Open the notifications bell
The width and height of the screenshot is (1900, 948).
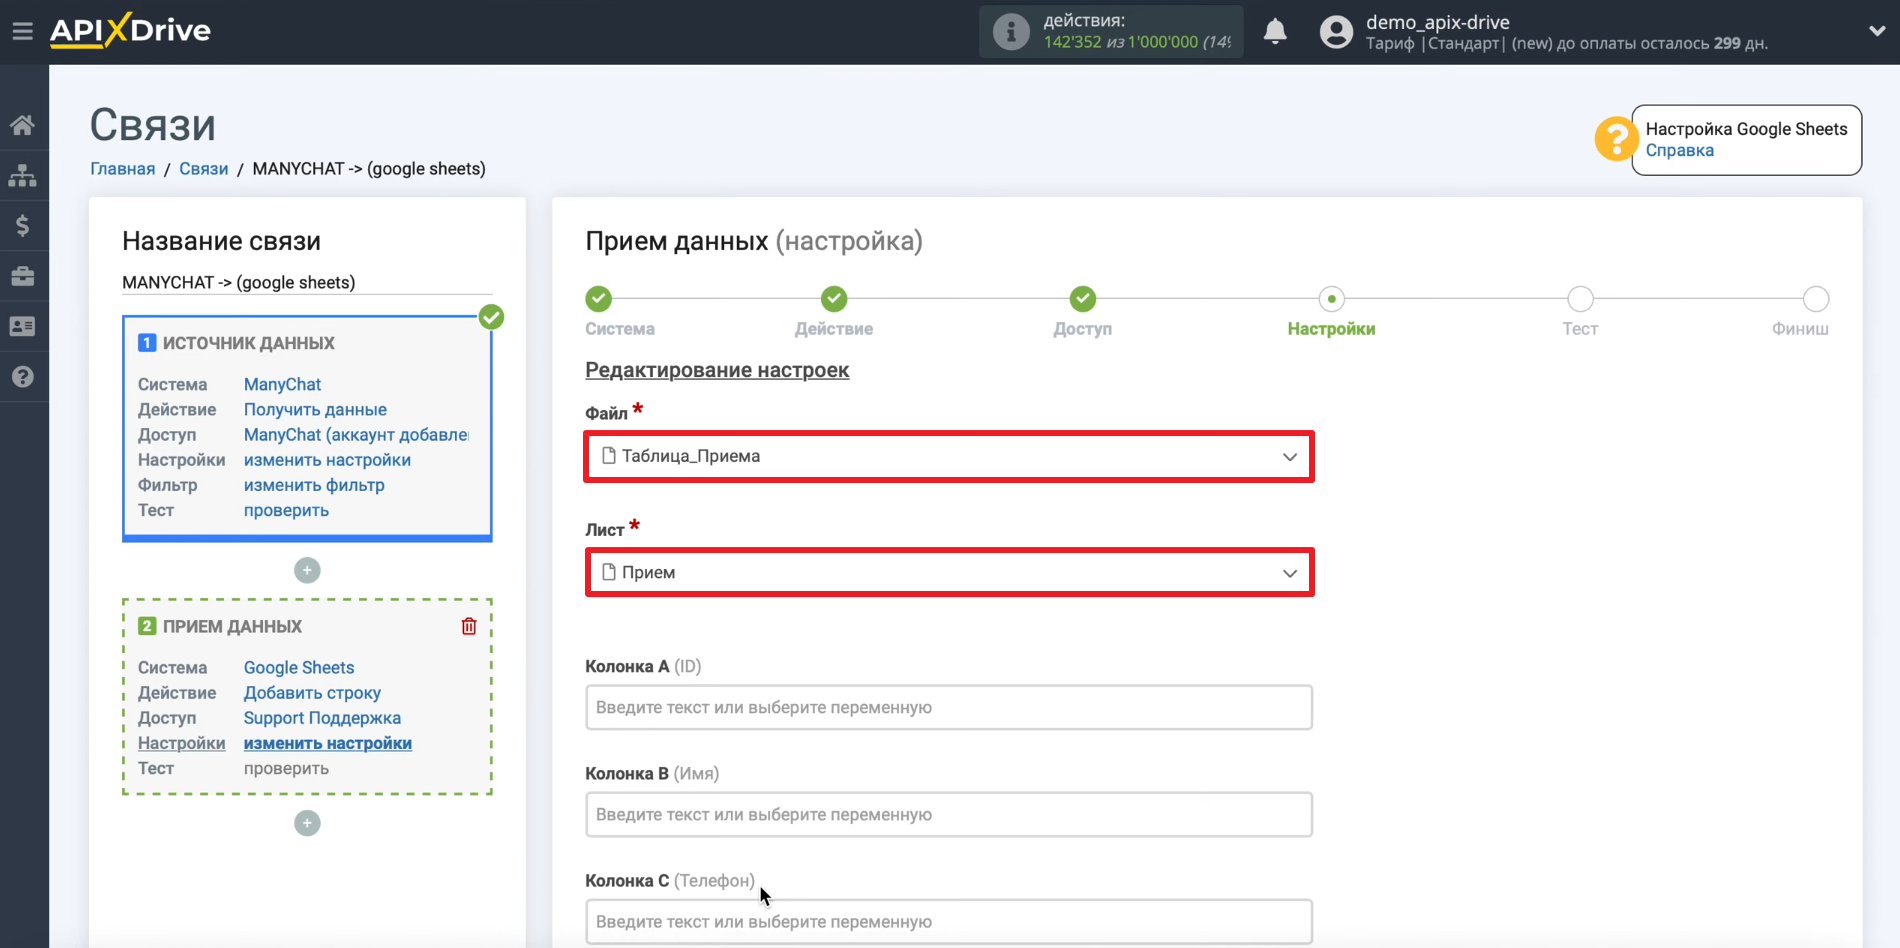coord(1275,32)
